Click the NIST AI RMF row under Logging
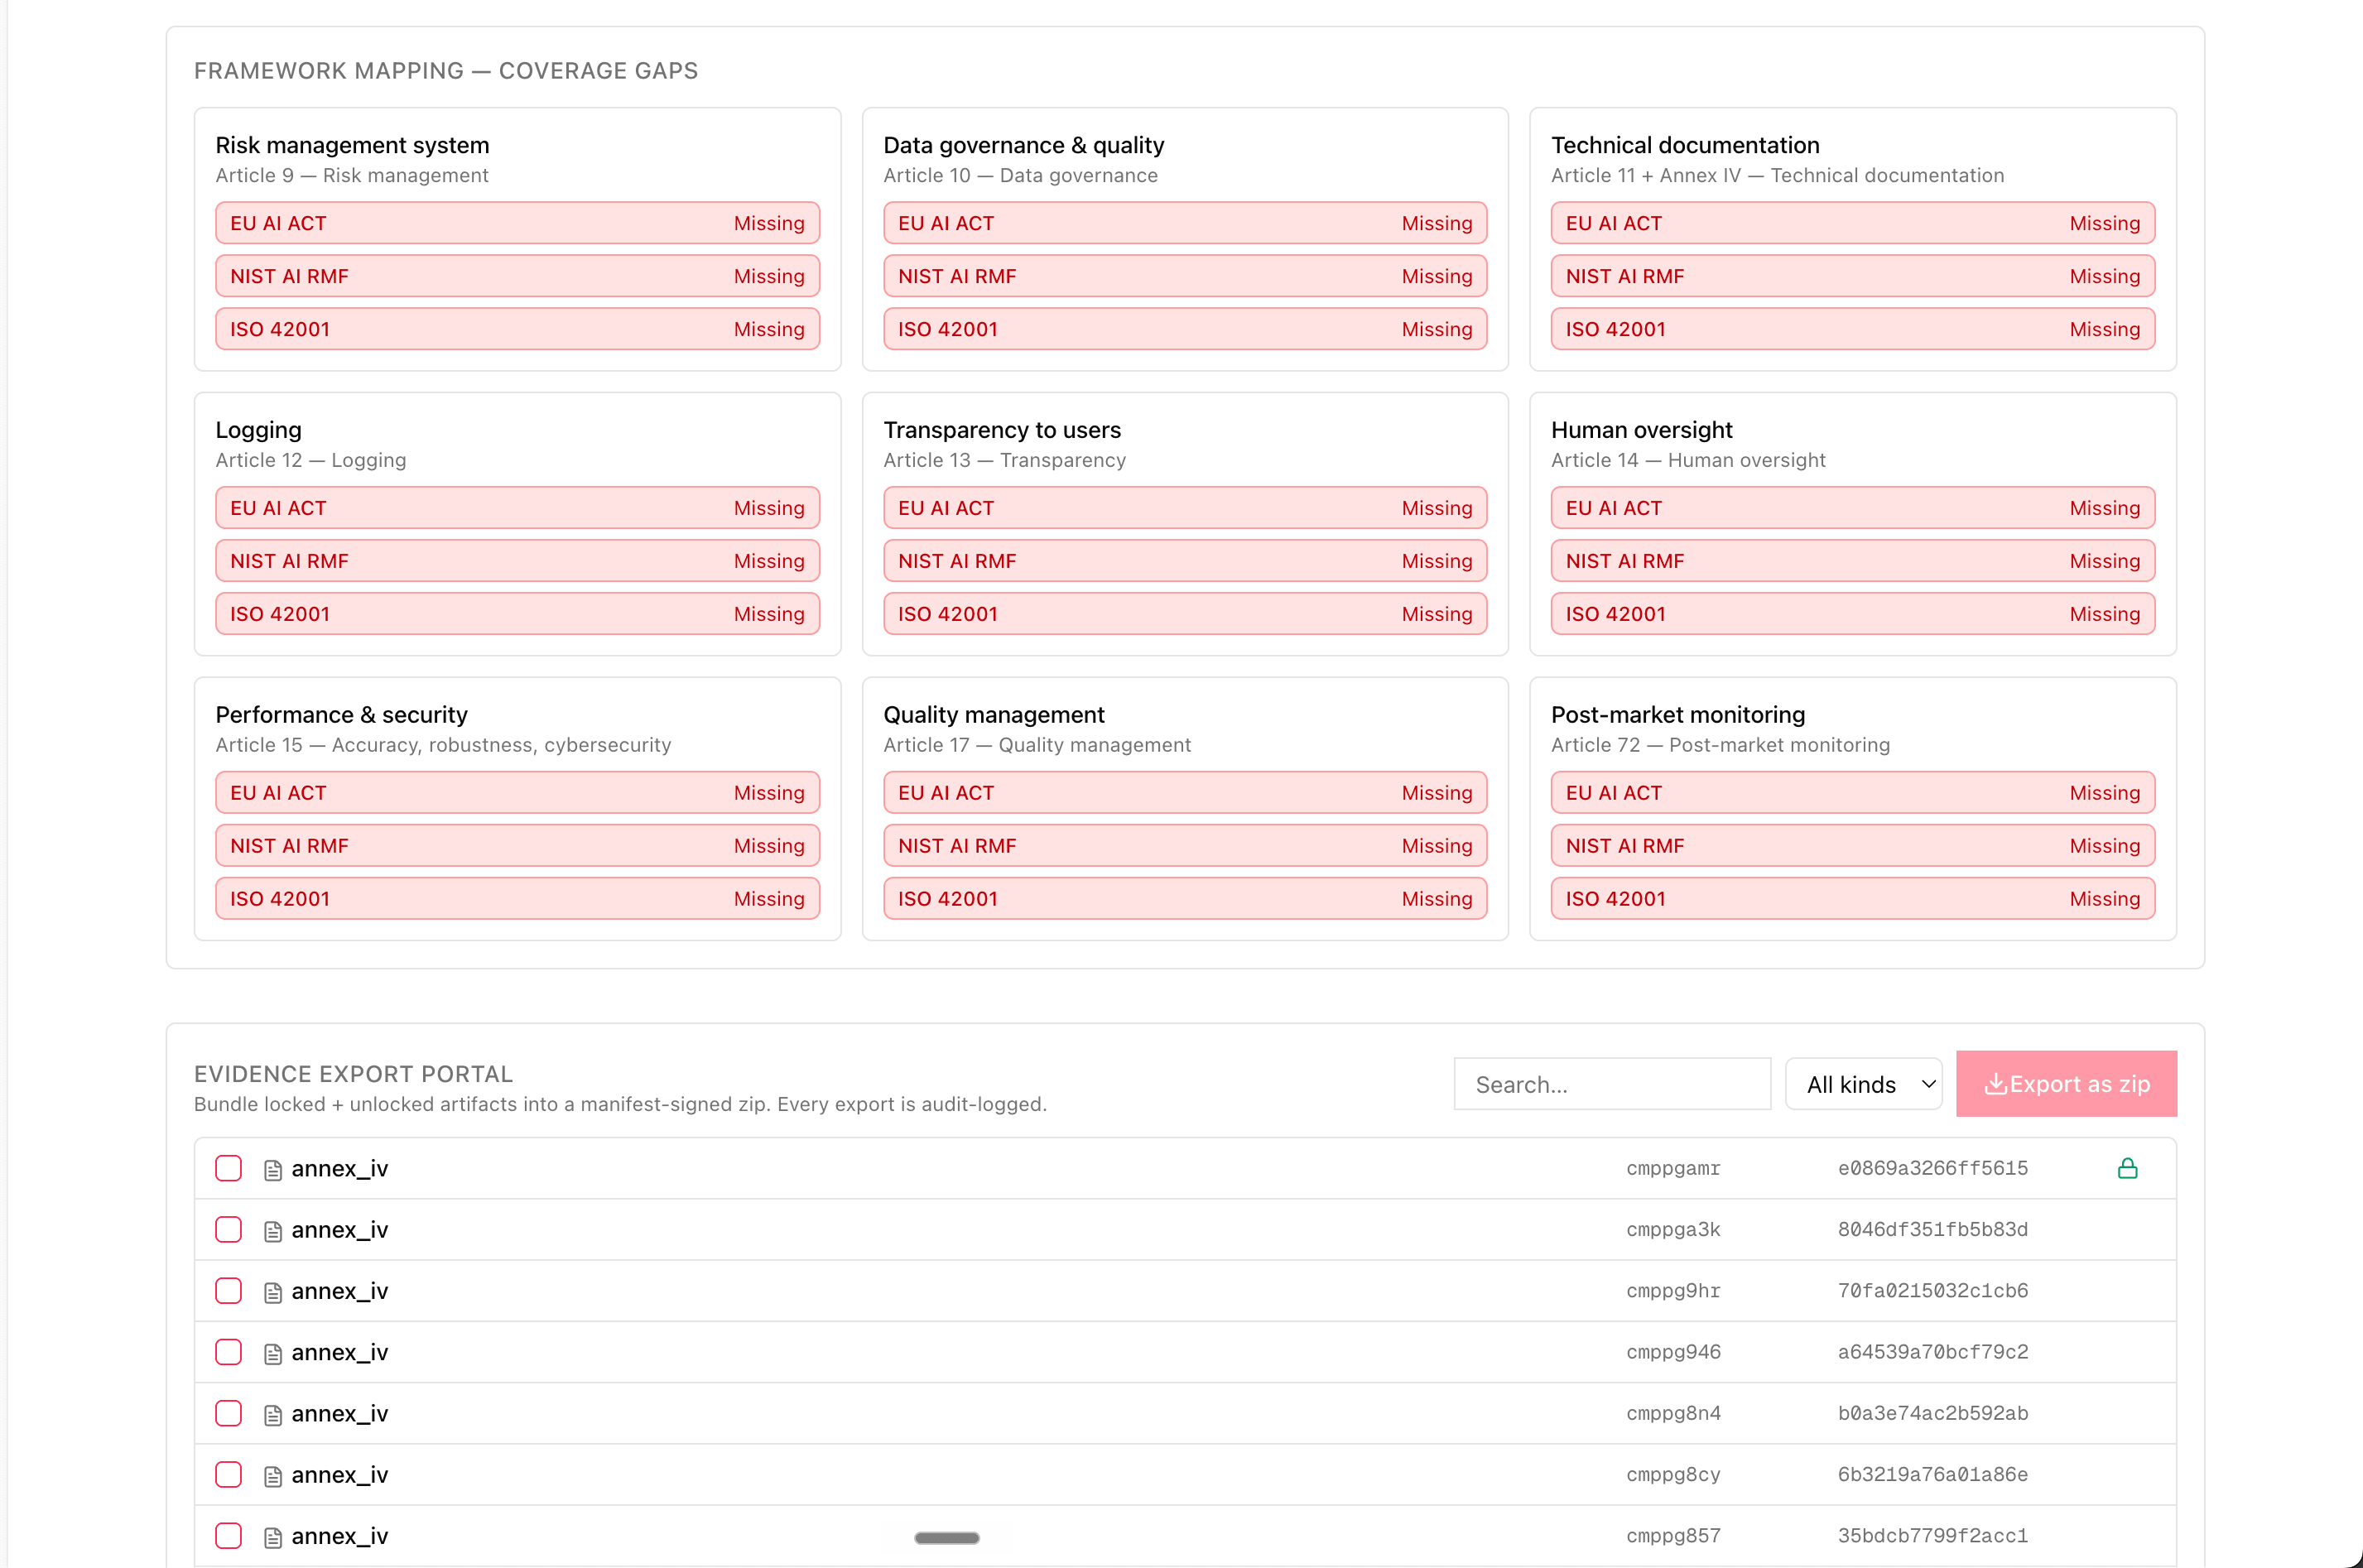 click(x=517, y=561)
